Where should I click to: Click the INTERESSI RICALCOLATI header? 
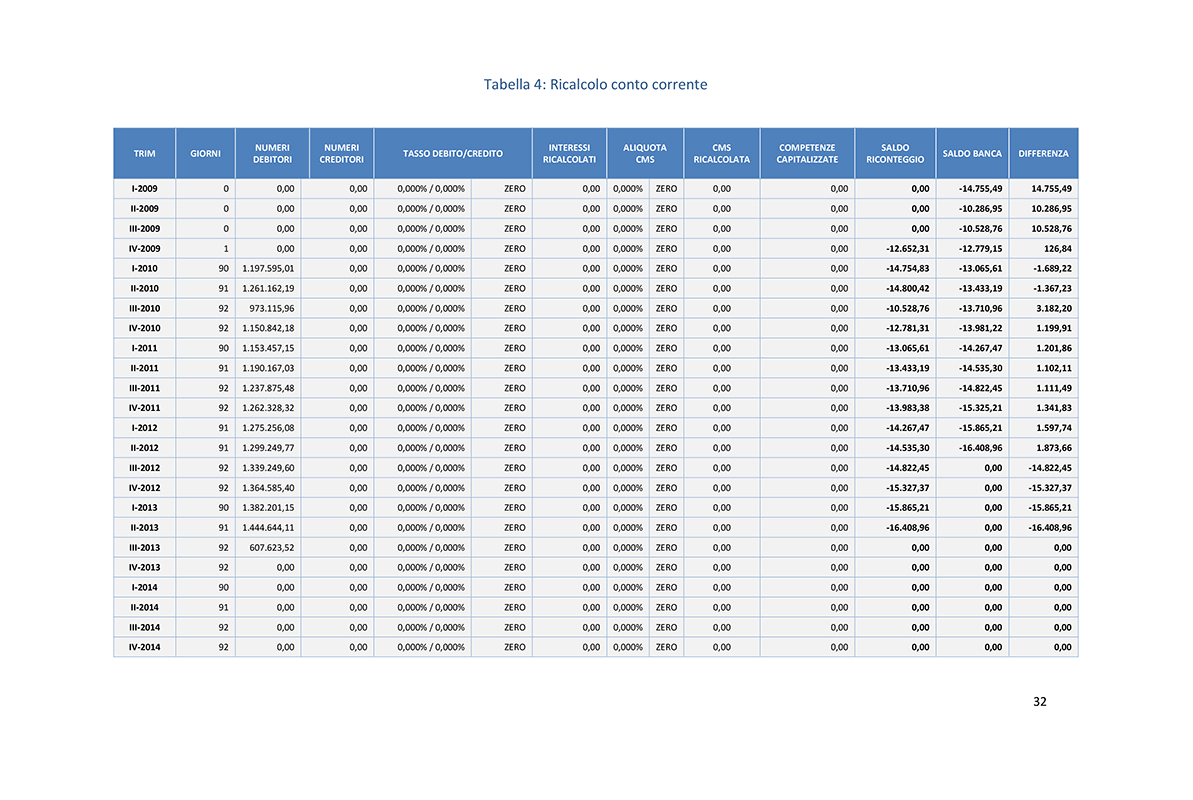[x=569, y=154]
